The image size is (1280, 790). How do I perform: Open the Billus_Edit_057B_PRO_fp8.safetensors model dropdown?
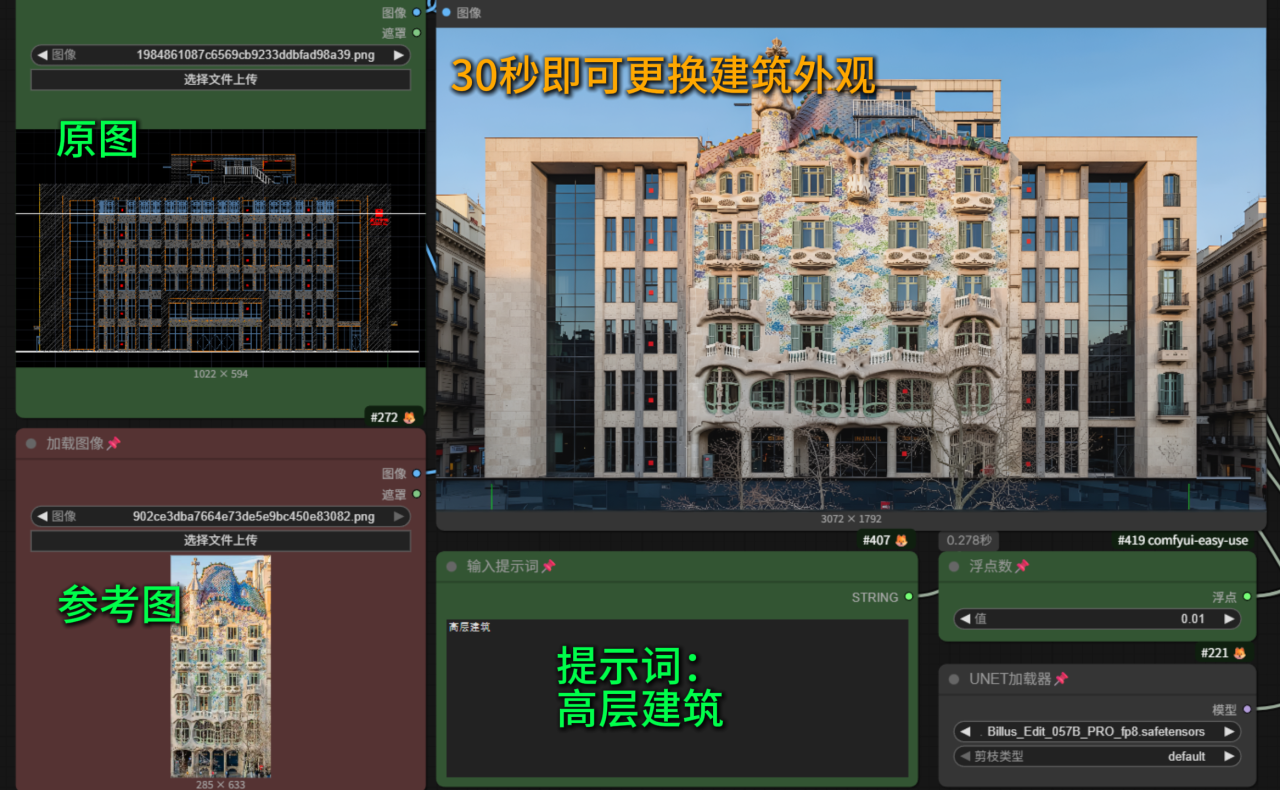(1097, 732)
